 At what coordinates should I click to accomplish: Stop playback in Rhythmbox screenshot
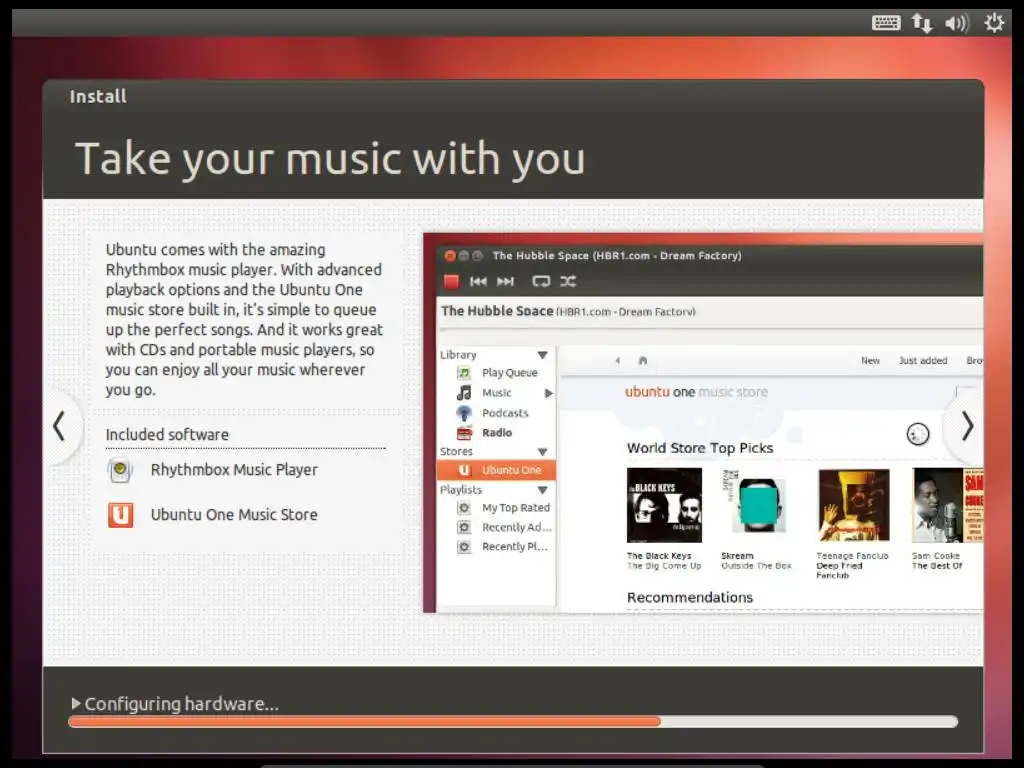click(451, 281)
